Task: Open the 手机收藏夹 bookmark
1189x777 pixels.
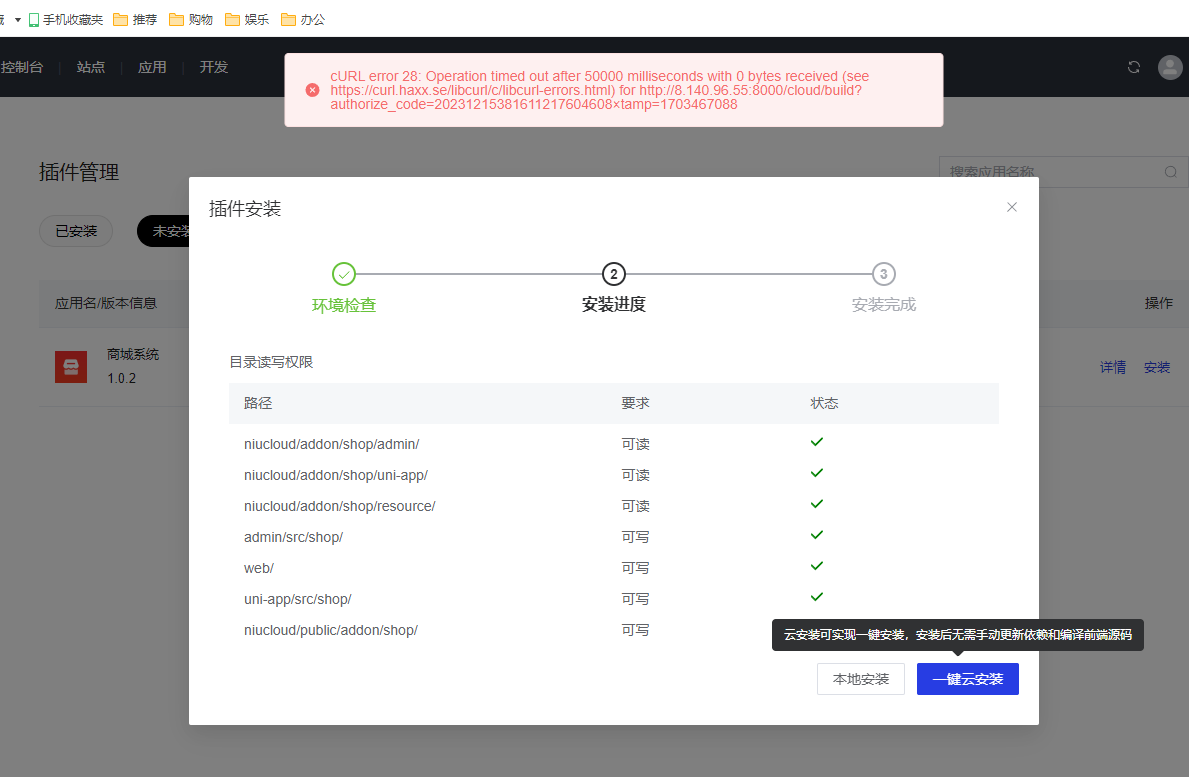Action: click(66, 19)
